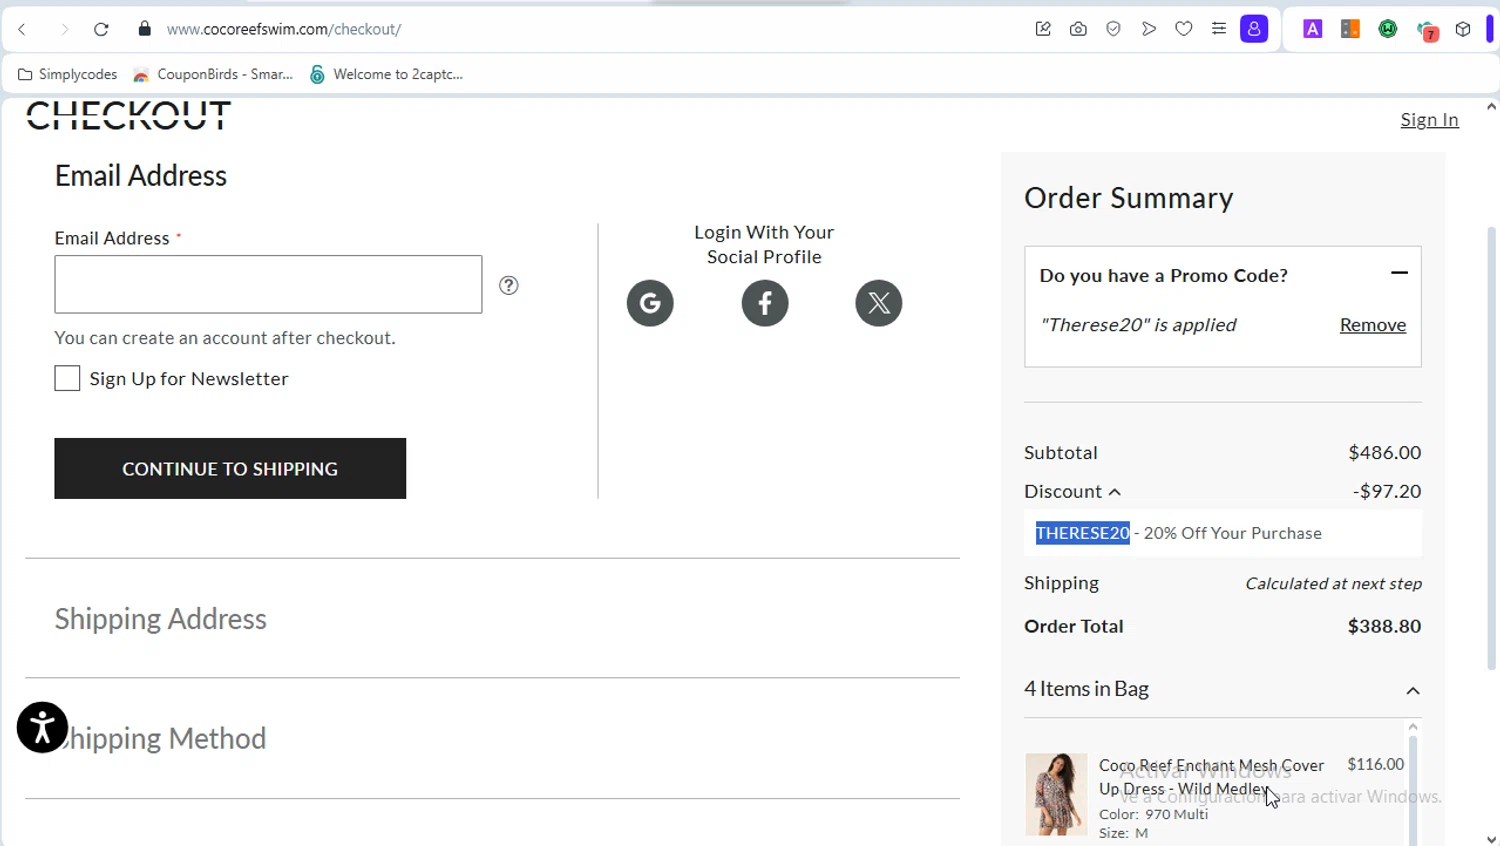This screenshot has height=846, width=1500.
Task: Click the Shipping Address section heading
Action: point(160,618)
